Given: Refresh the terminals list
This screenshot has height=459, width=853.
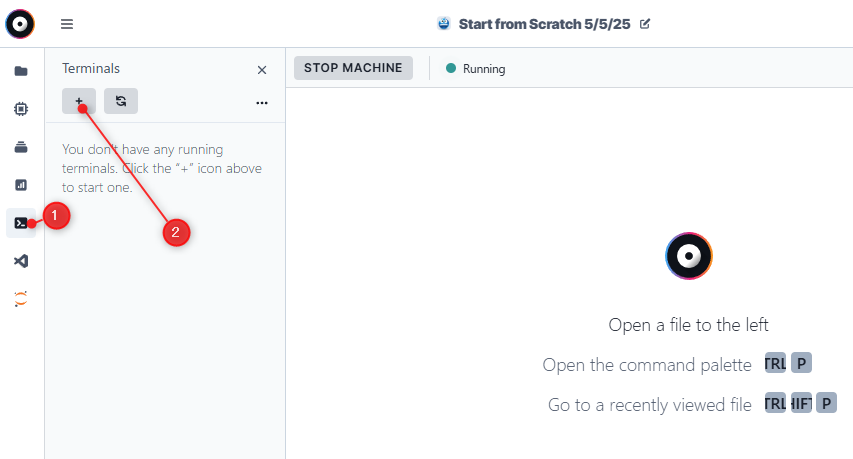Looking at the screenshot, I should 121,101.
